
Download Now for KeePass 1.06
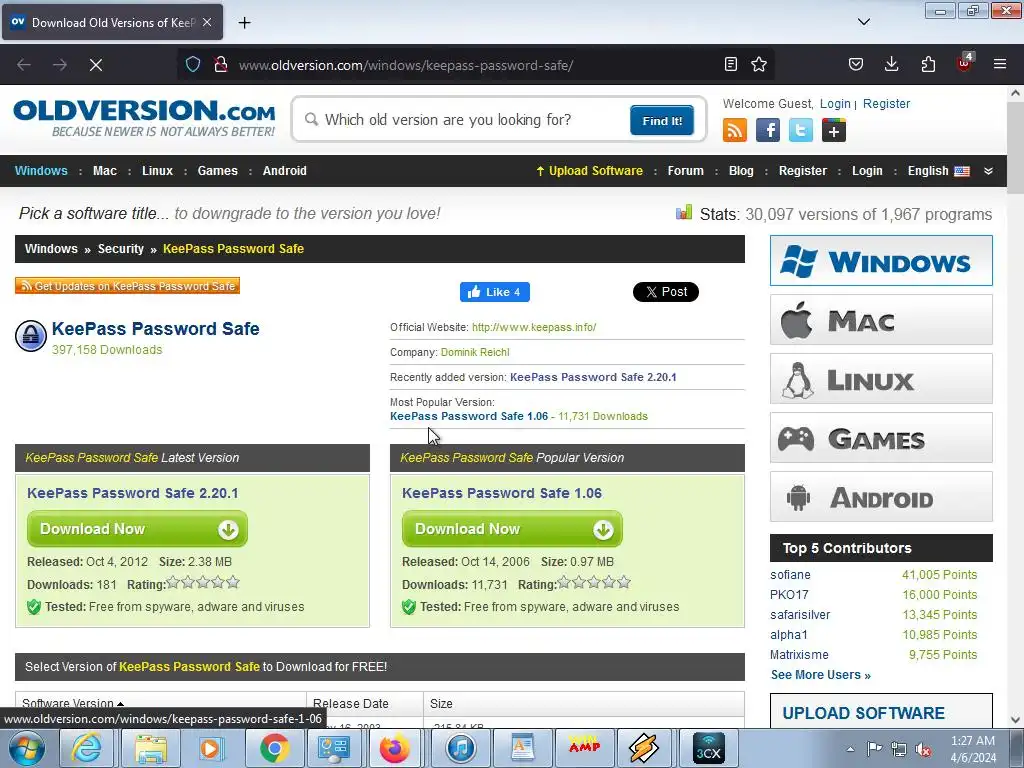pyautogui.click(x=512, y=529)
